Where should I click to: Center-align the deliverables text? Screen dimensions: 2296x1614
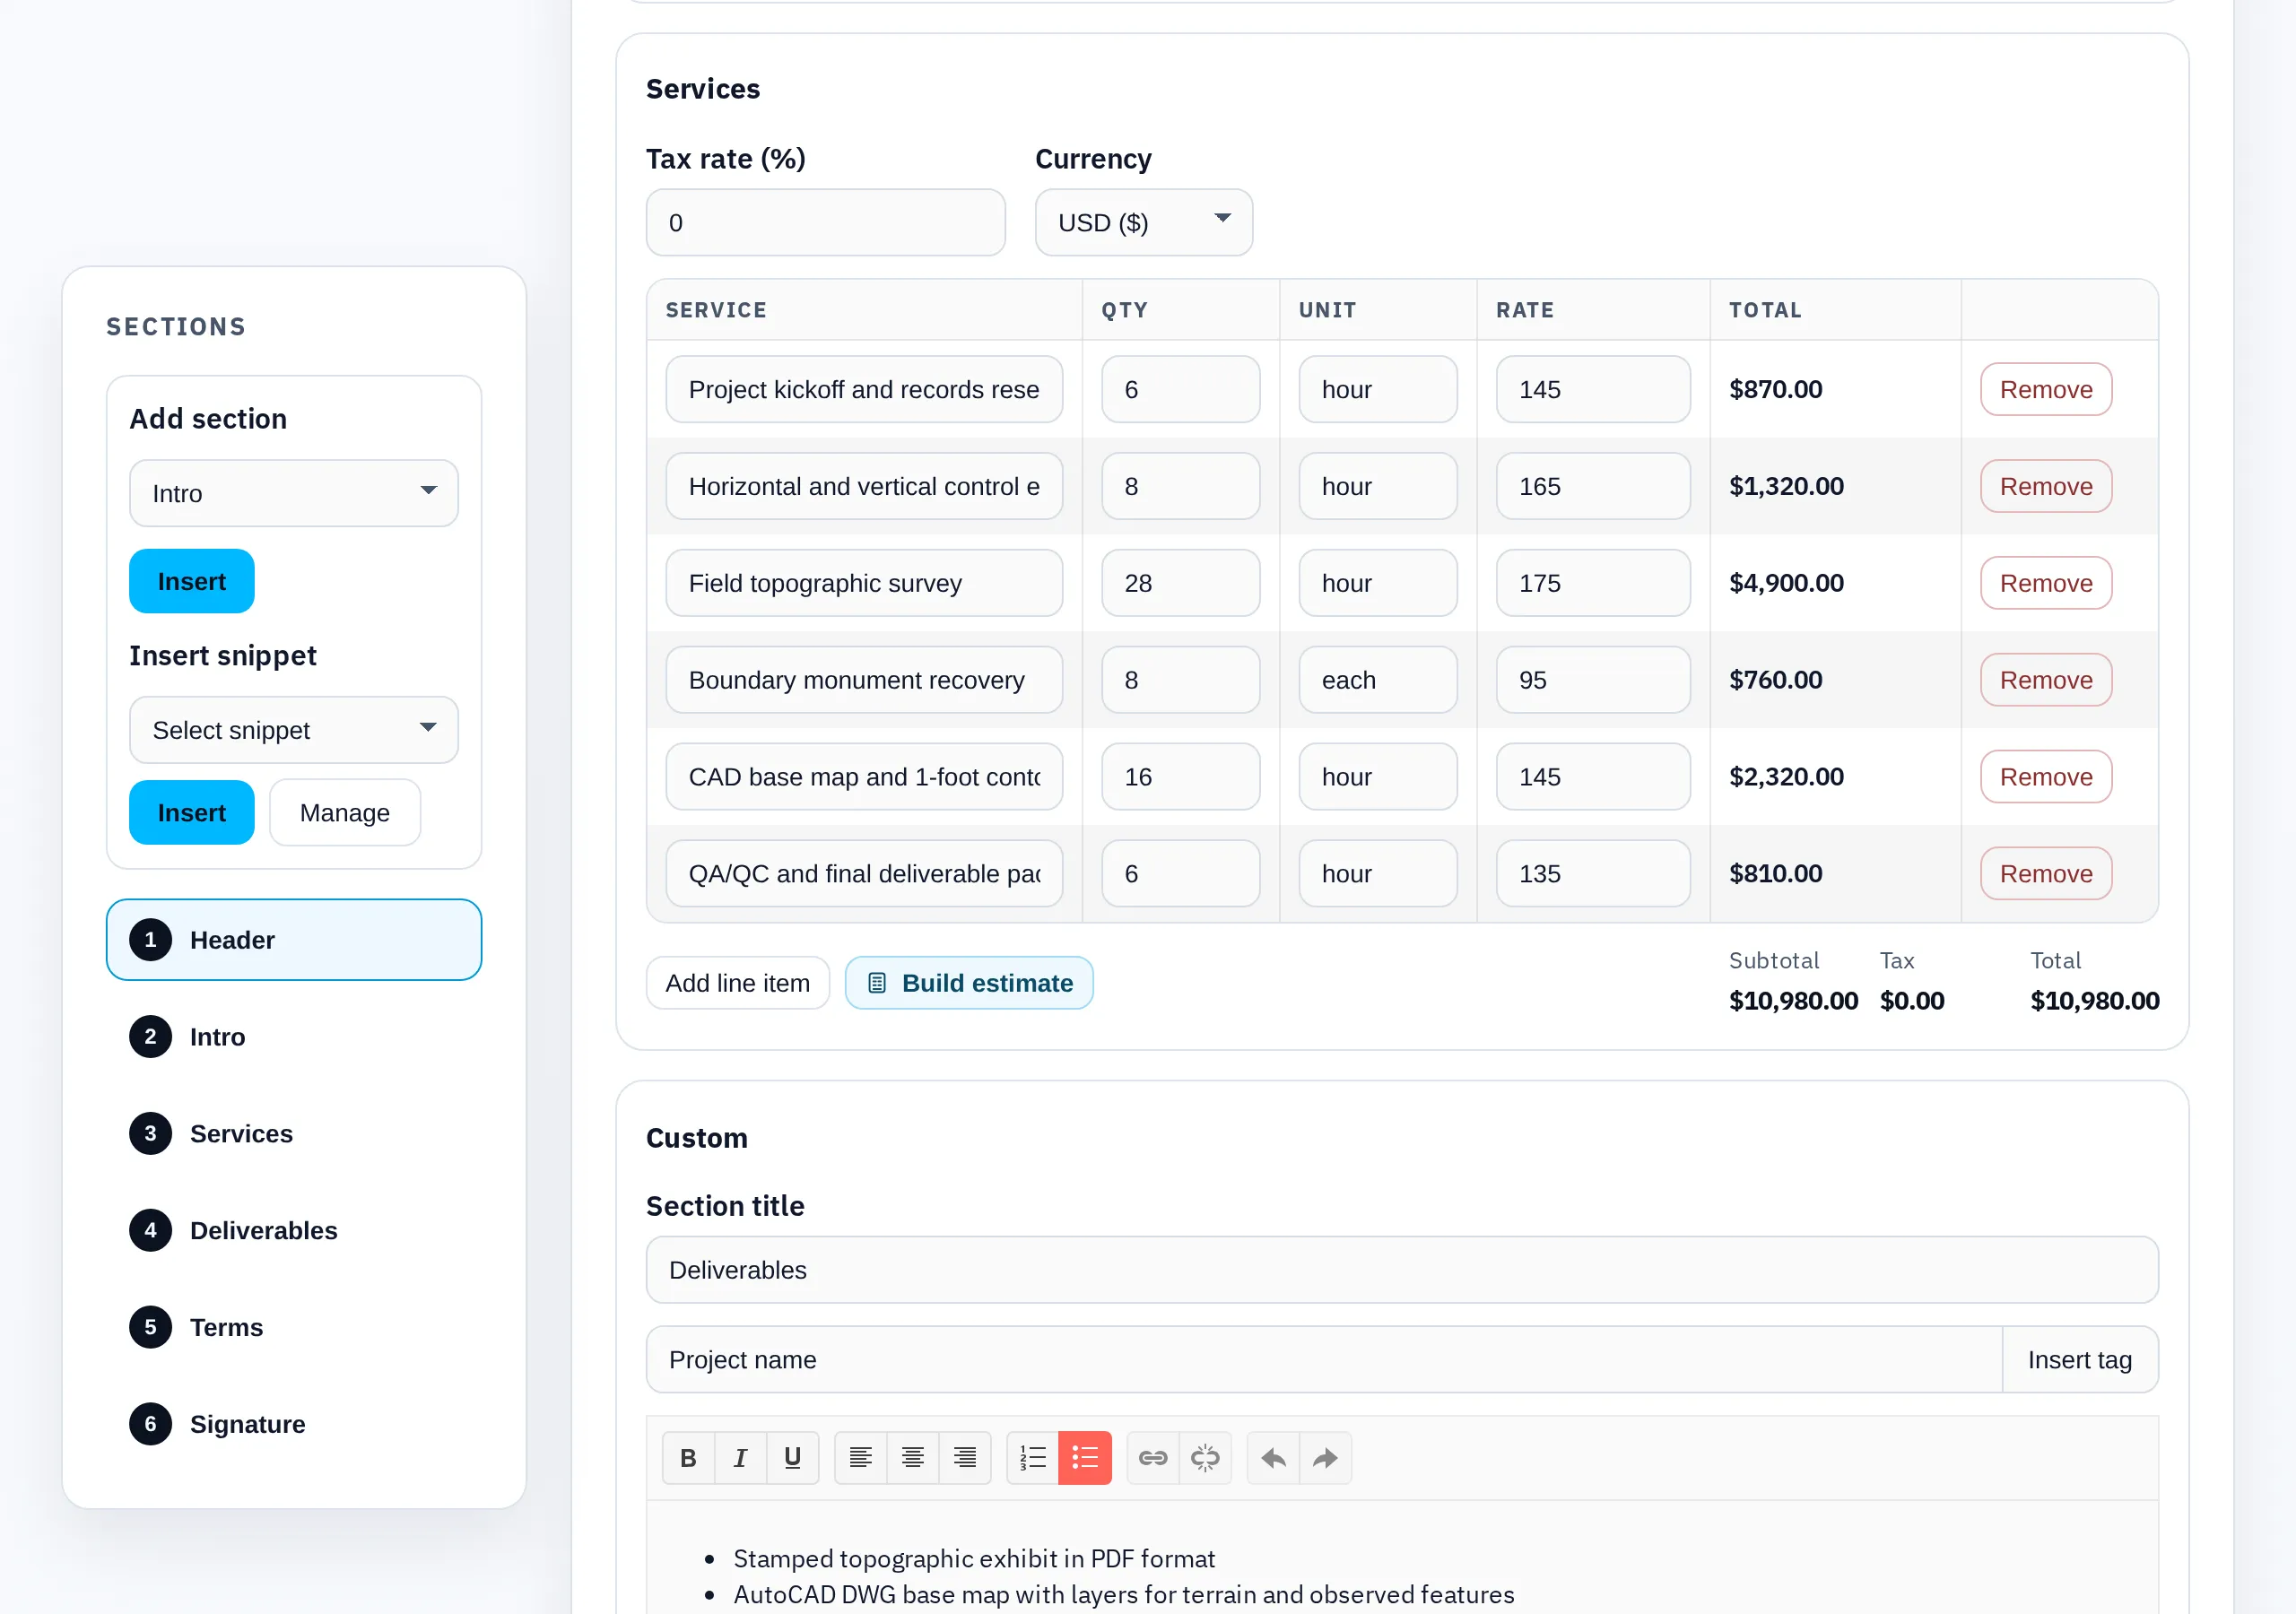click(912, 1458)
